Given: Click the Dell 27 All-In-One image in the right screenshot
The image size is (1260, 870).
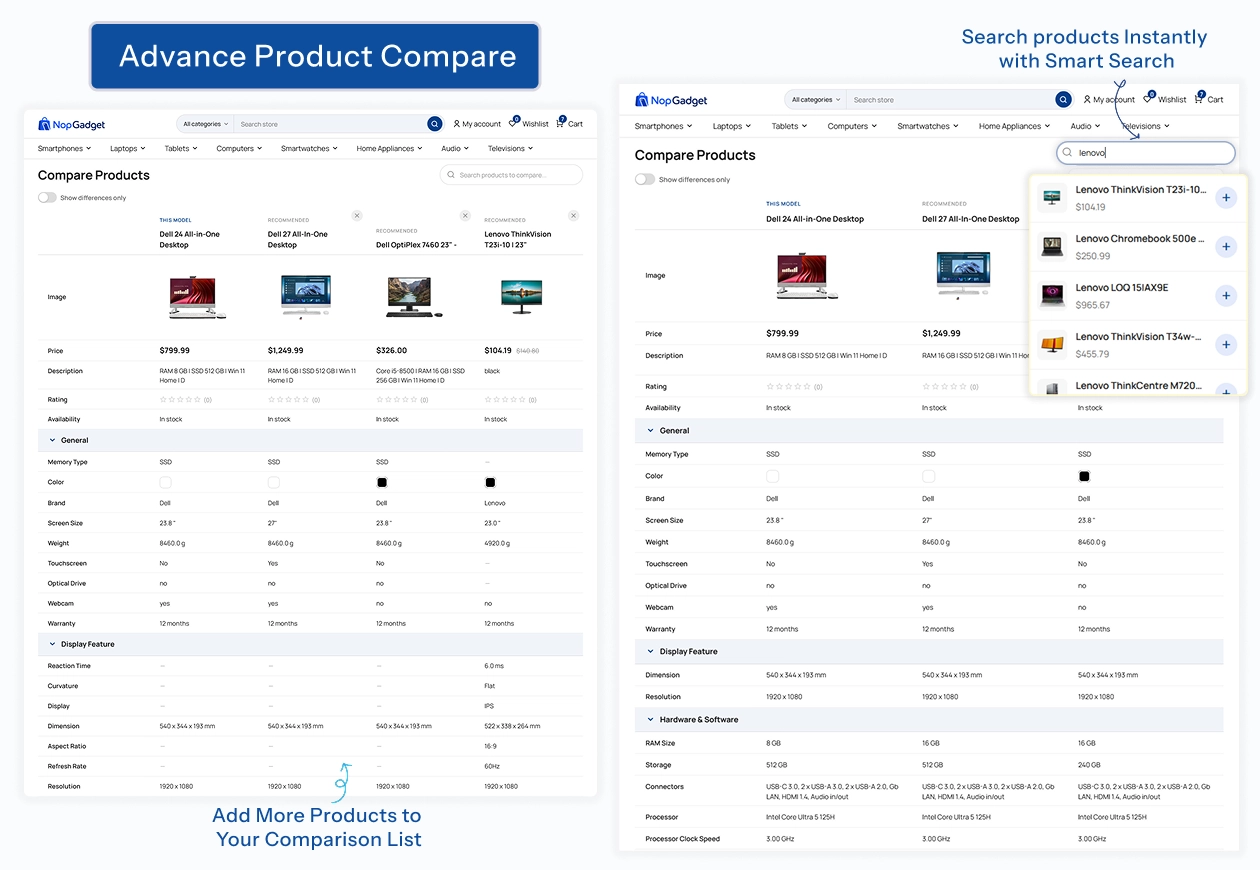Looking at the screenshot, I should (x=963, y=275).
